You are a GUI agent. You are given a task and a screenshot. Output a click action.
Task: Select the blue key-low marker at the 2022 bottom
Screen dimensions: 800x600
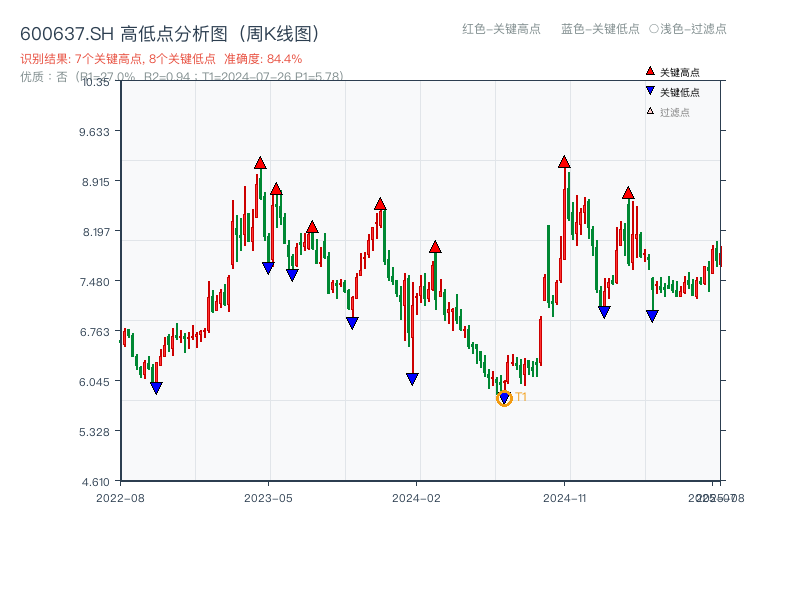156,386
